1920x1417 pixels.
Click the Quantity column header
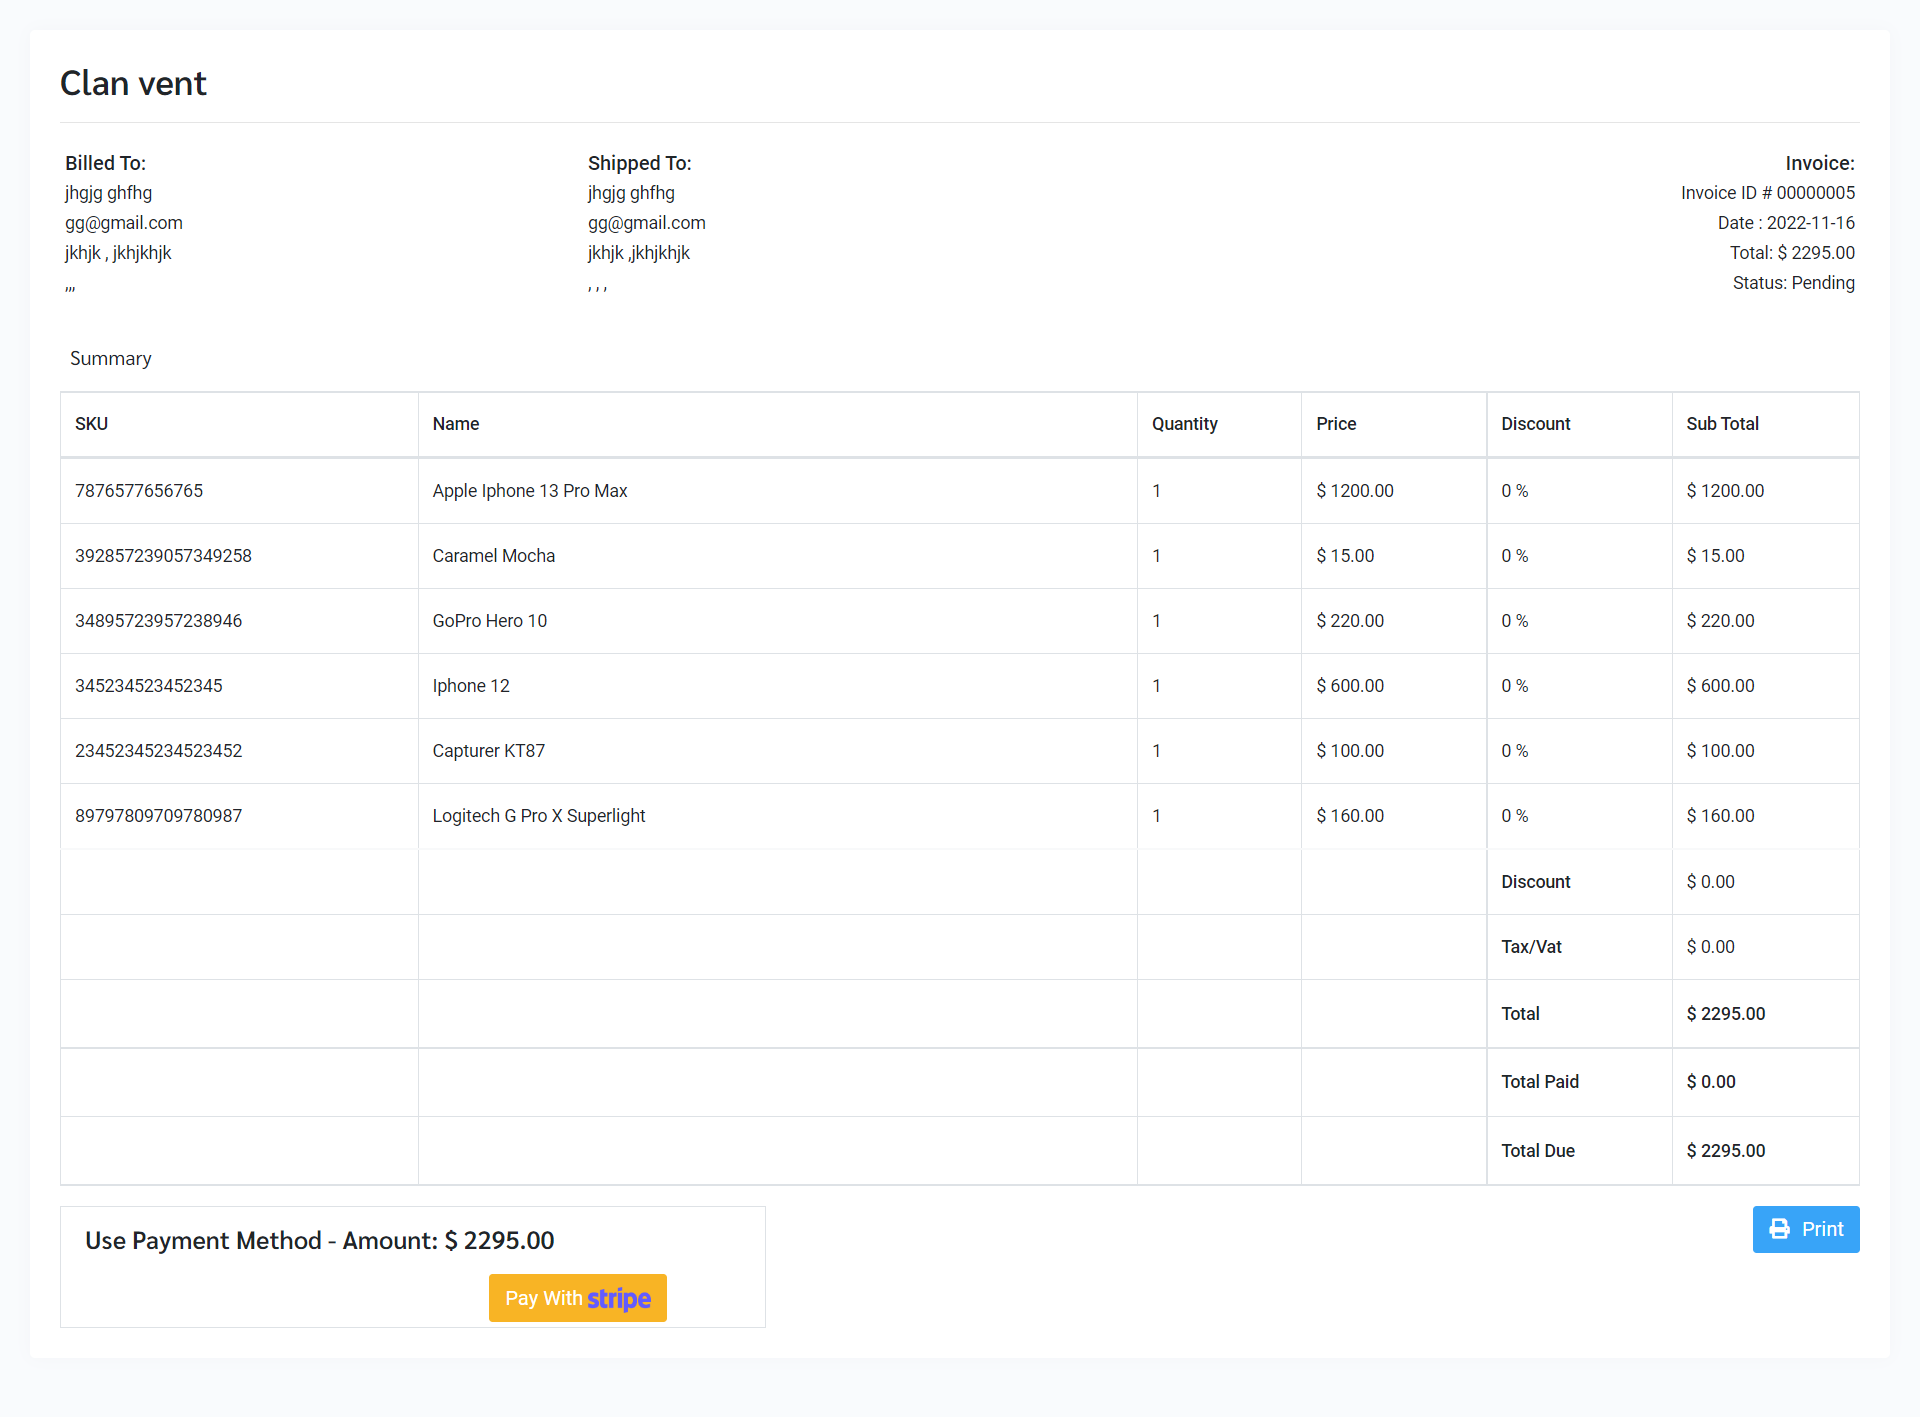coord(1184,424)
